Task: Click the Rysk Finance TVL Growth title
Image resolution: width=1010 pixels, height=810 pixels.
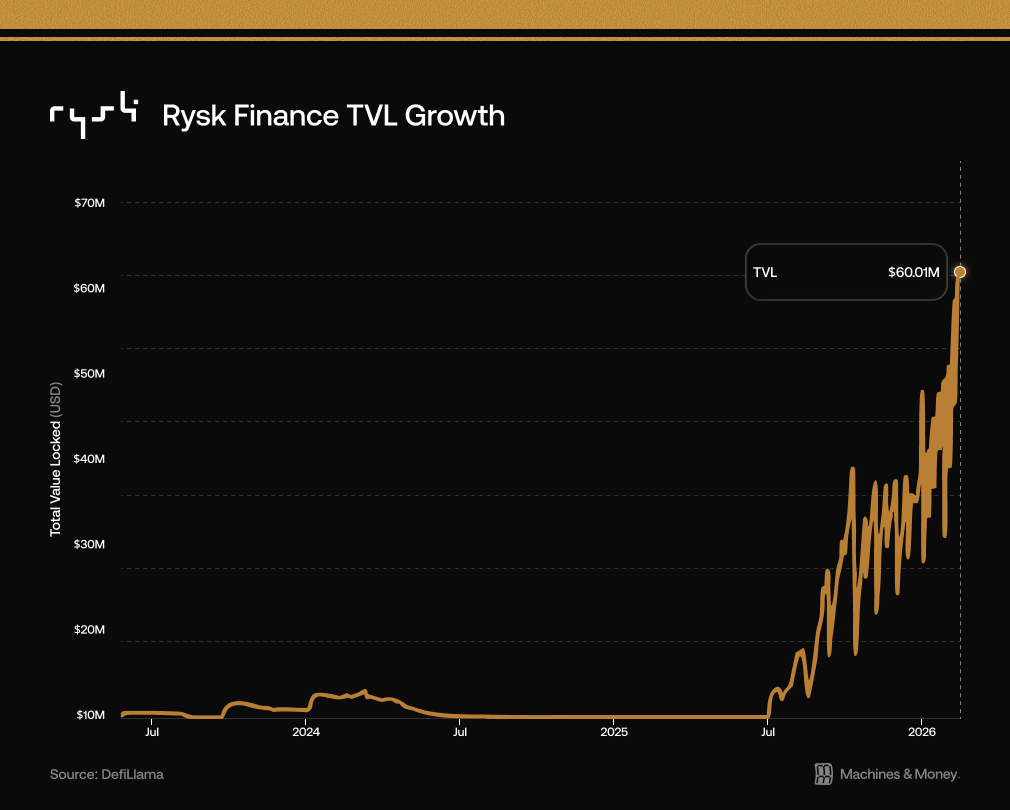Action: click(x=333, y=116)
